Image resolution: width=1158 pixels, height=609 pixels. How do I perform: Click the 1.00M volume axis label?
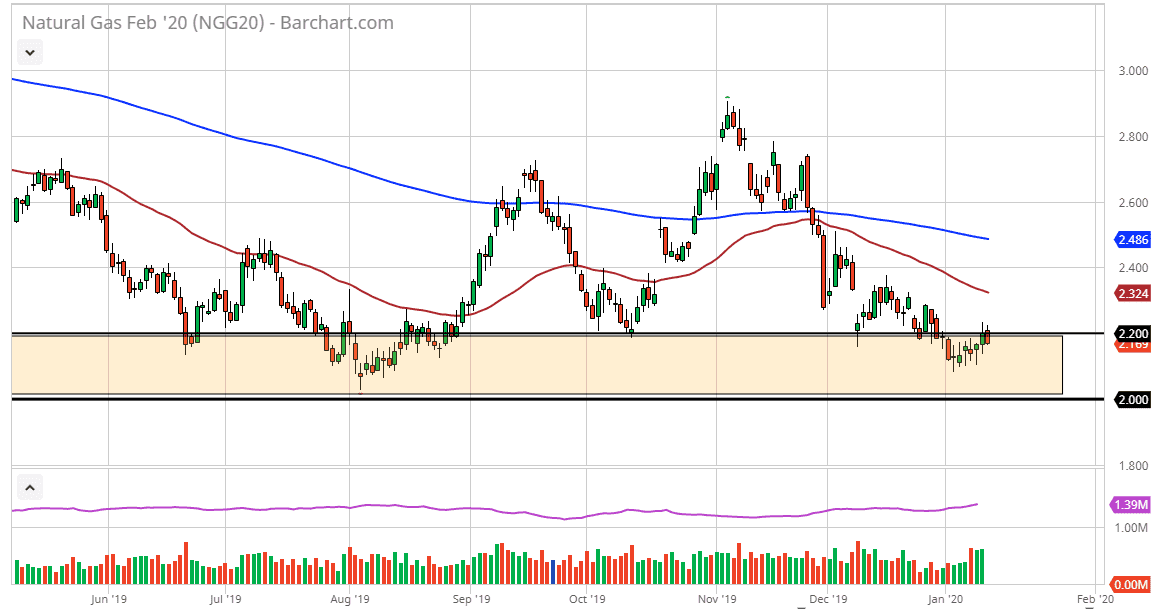[1133, 527]
